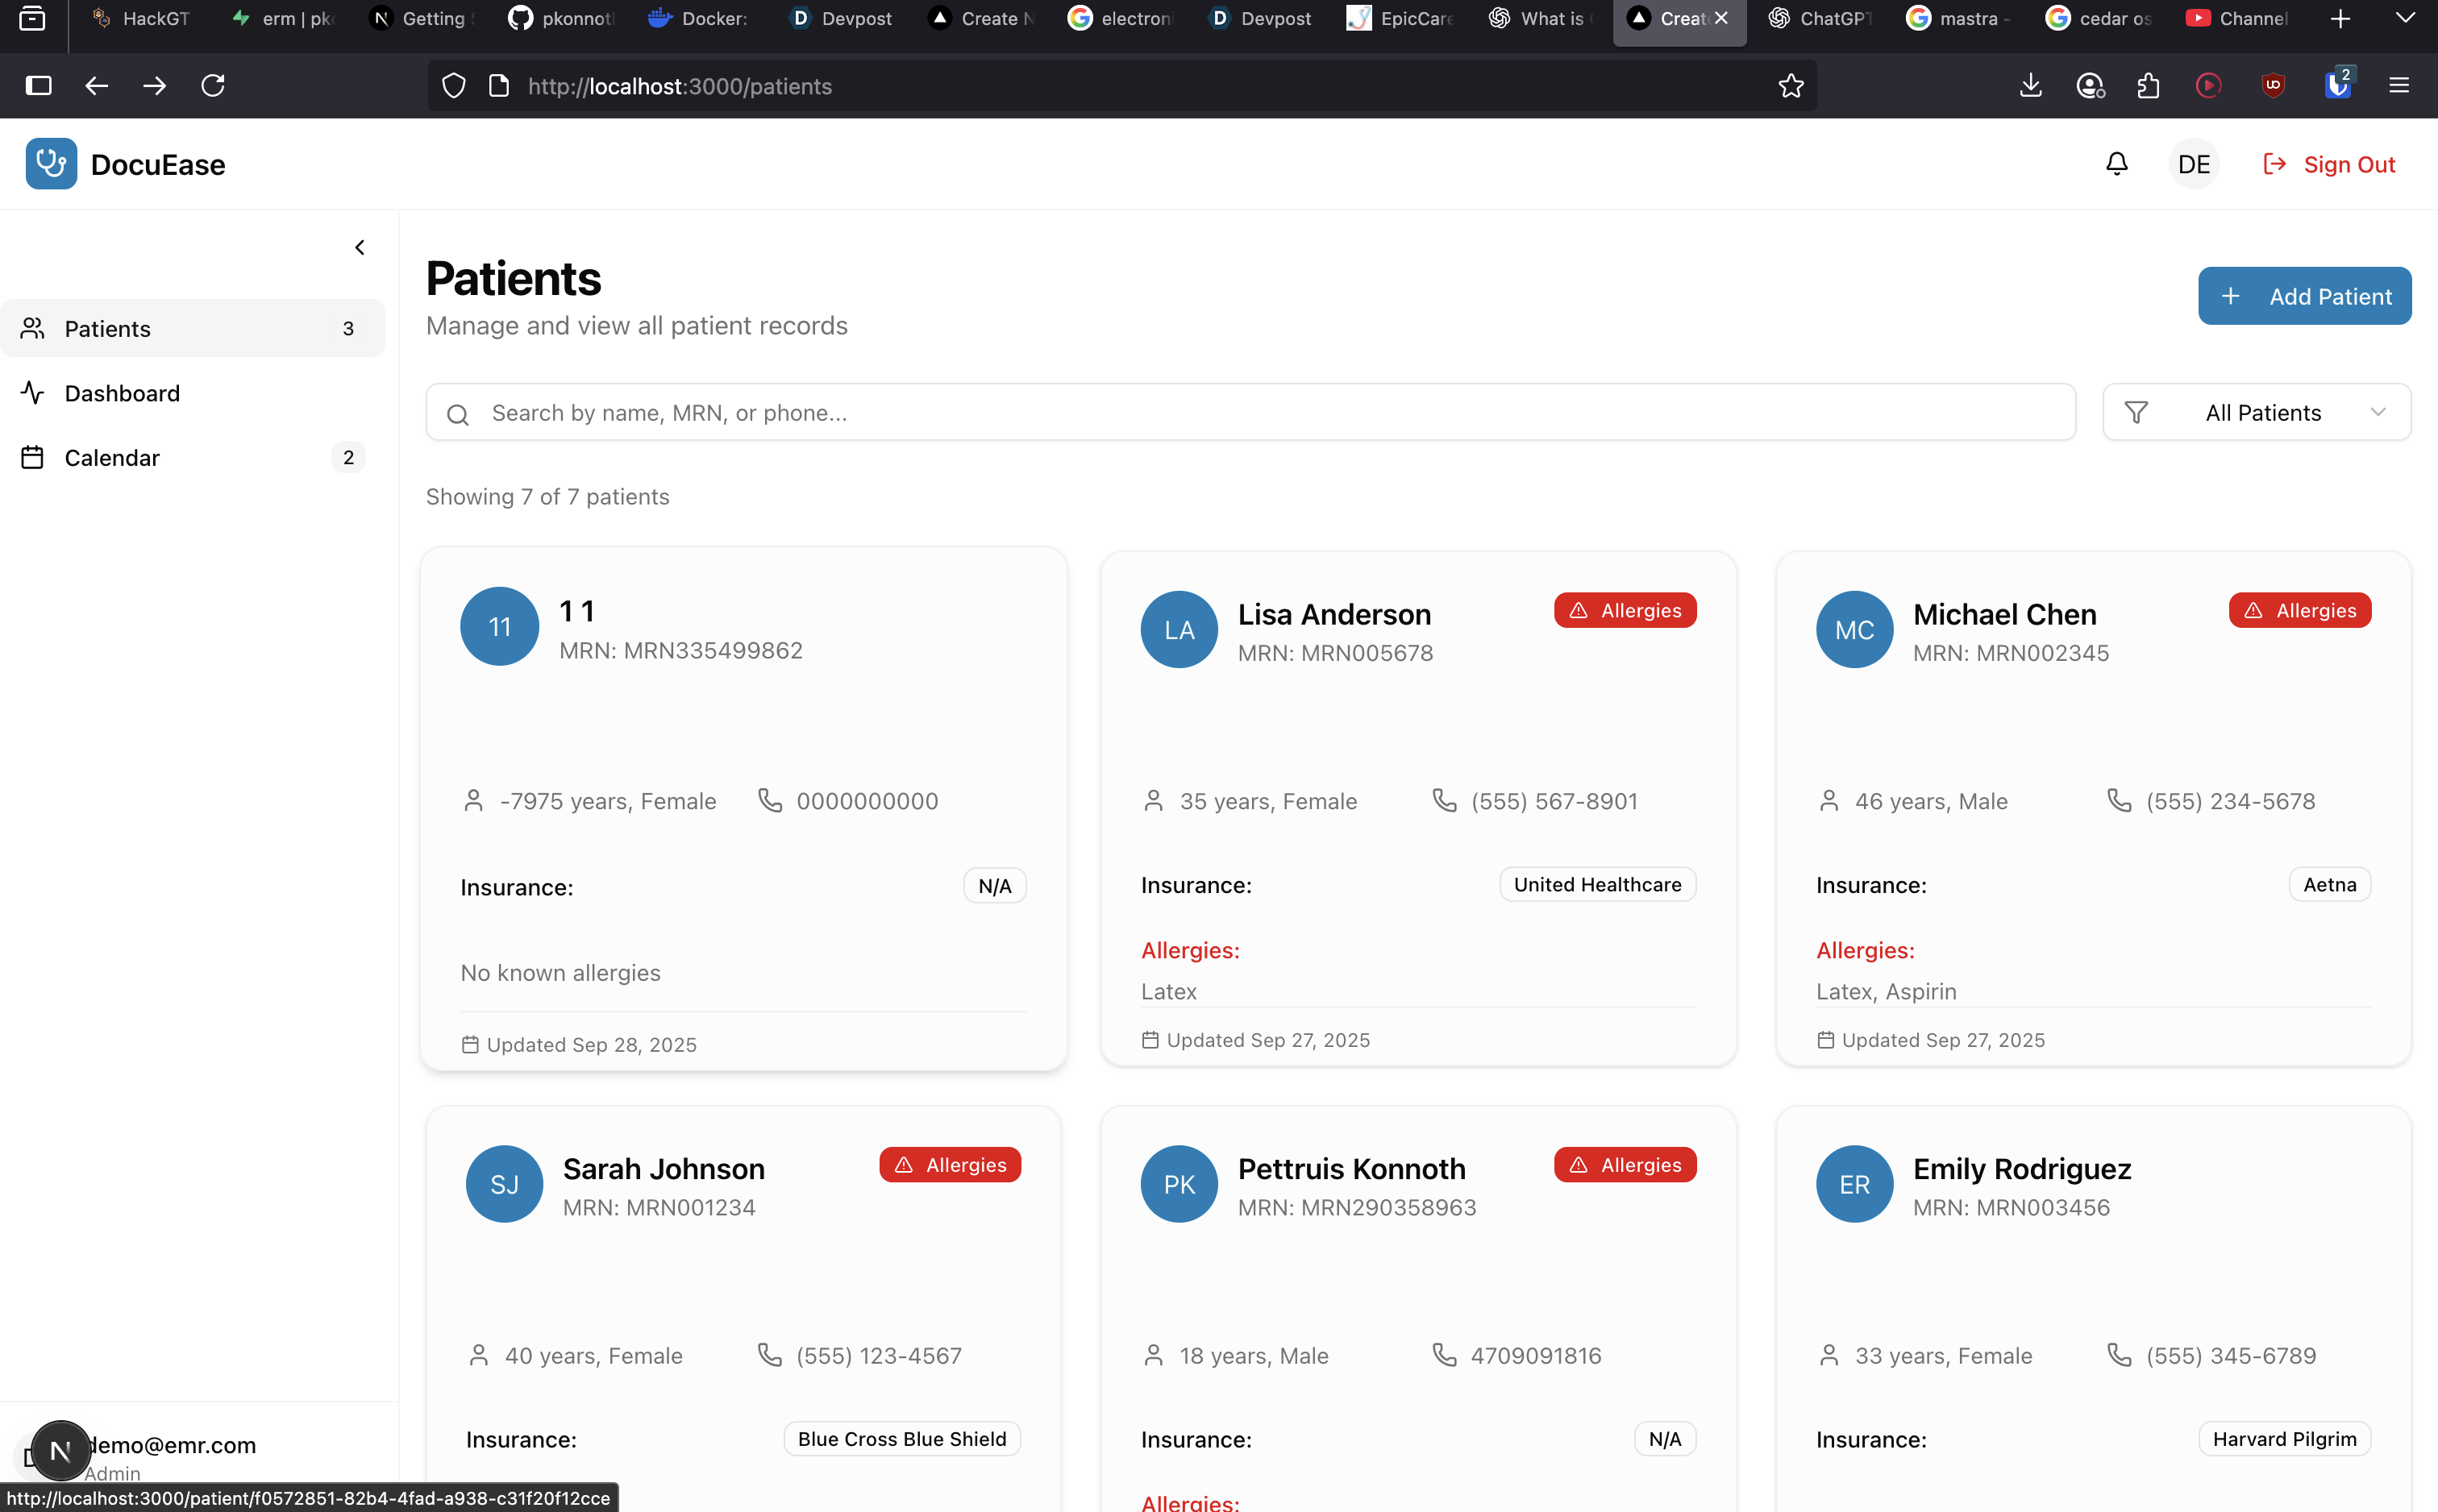The height and width of the screenshot is (1512, 2438).
Task: Open the DE user avatar
Action: tap(2193, 164)
